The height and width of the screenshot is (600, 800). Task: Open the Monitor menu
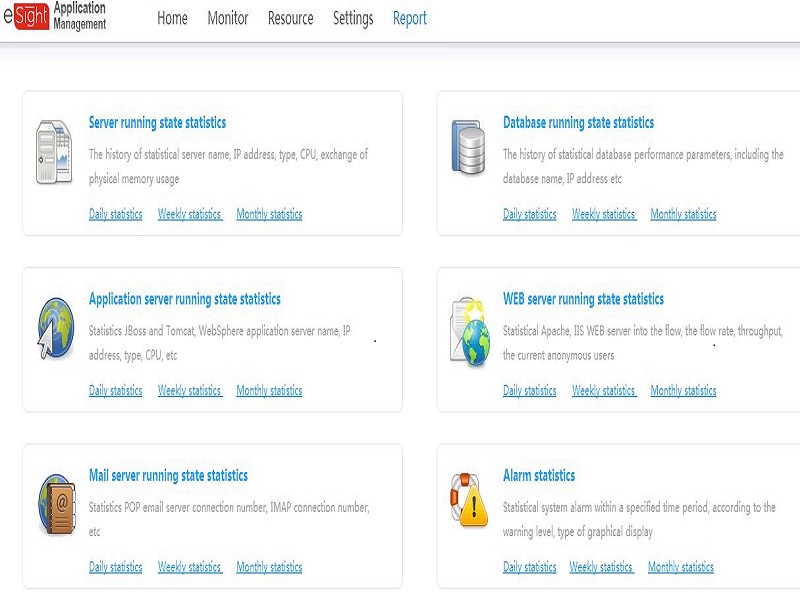click(x=228, y=18)
